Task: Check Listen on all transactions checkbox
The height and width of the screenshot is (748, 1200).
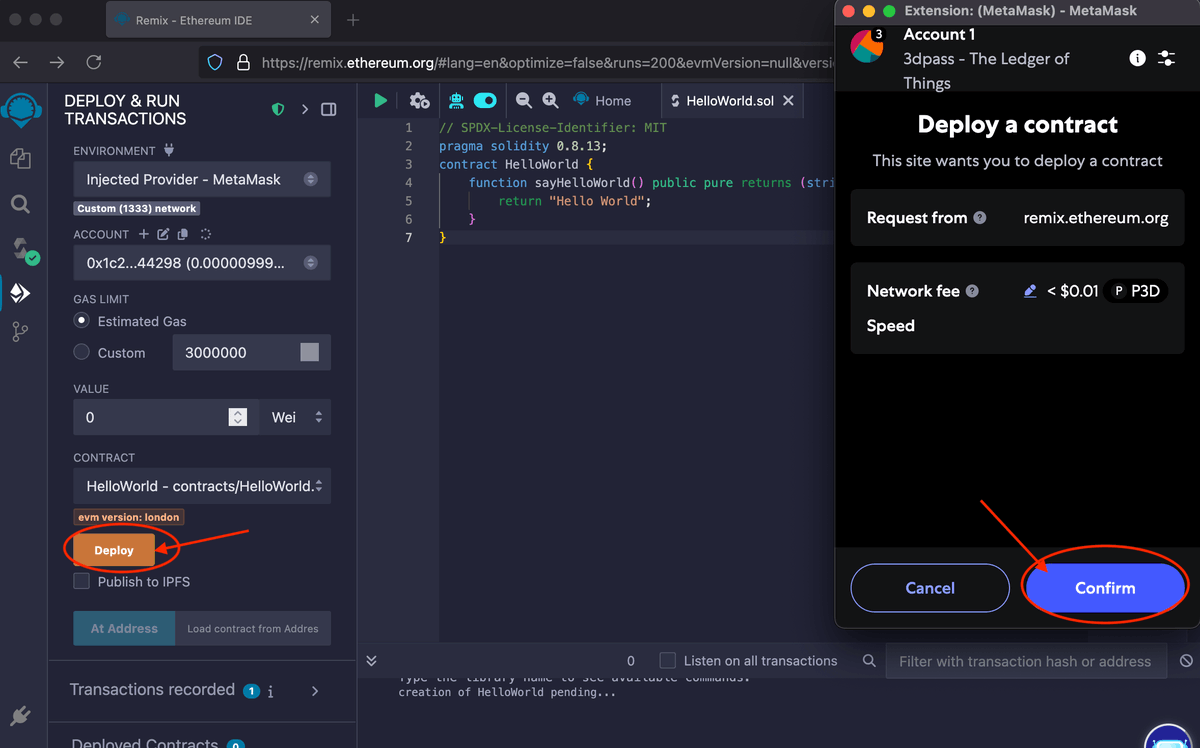Action: (668, 660)
